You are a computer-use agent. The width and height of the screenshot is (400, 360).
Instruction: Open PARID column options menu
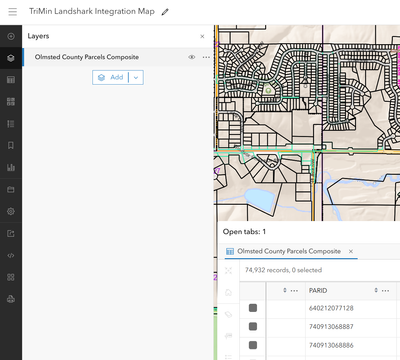tap(385, 291)
